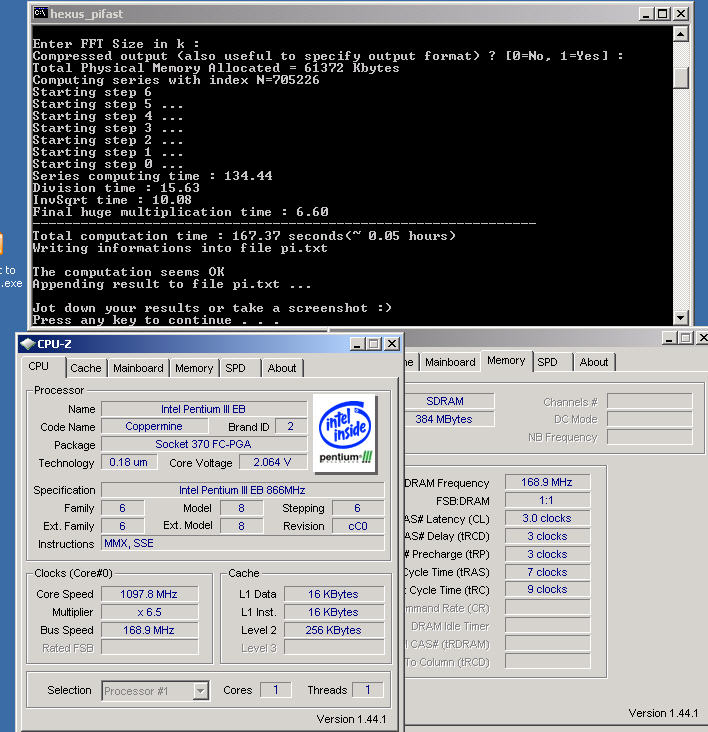Click the Brand ID value 2
This screenshot has height=732, width=708.
point(291,426)
